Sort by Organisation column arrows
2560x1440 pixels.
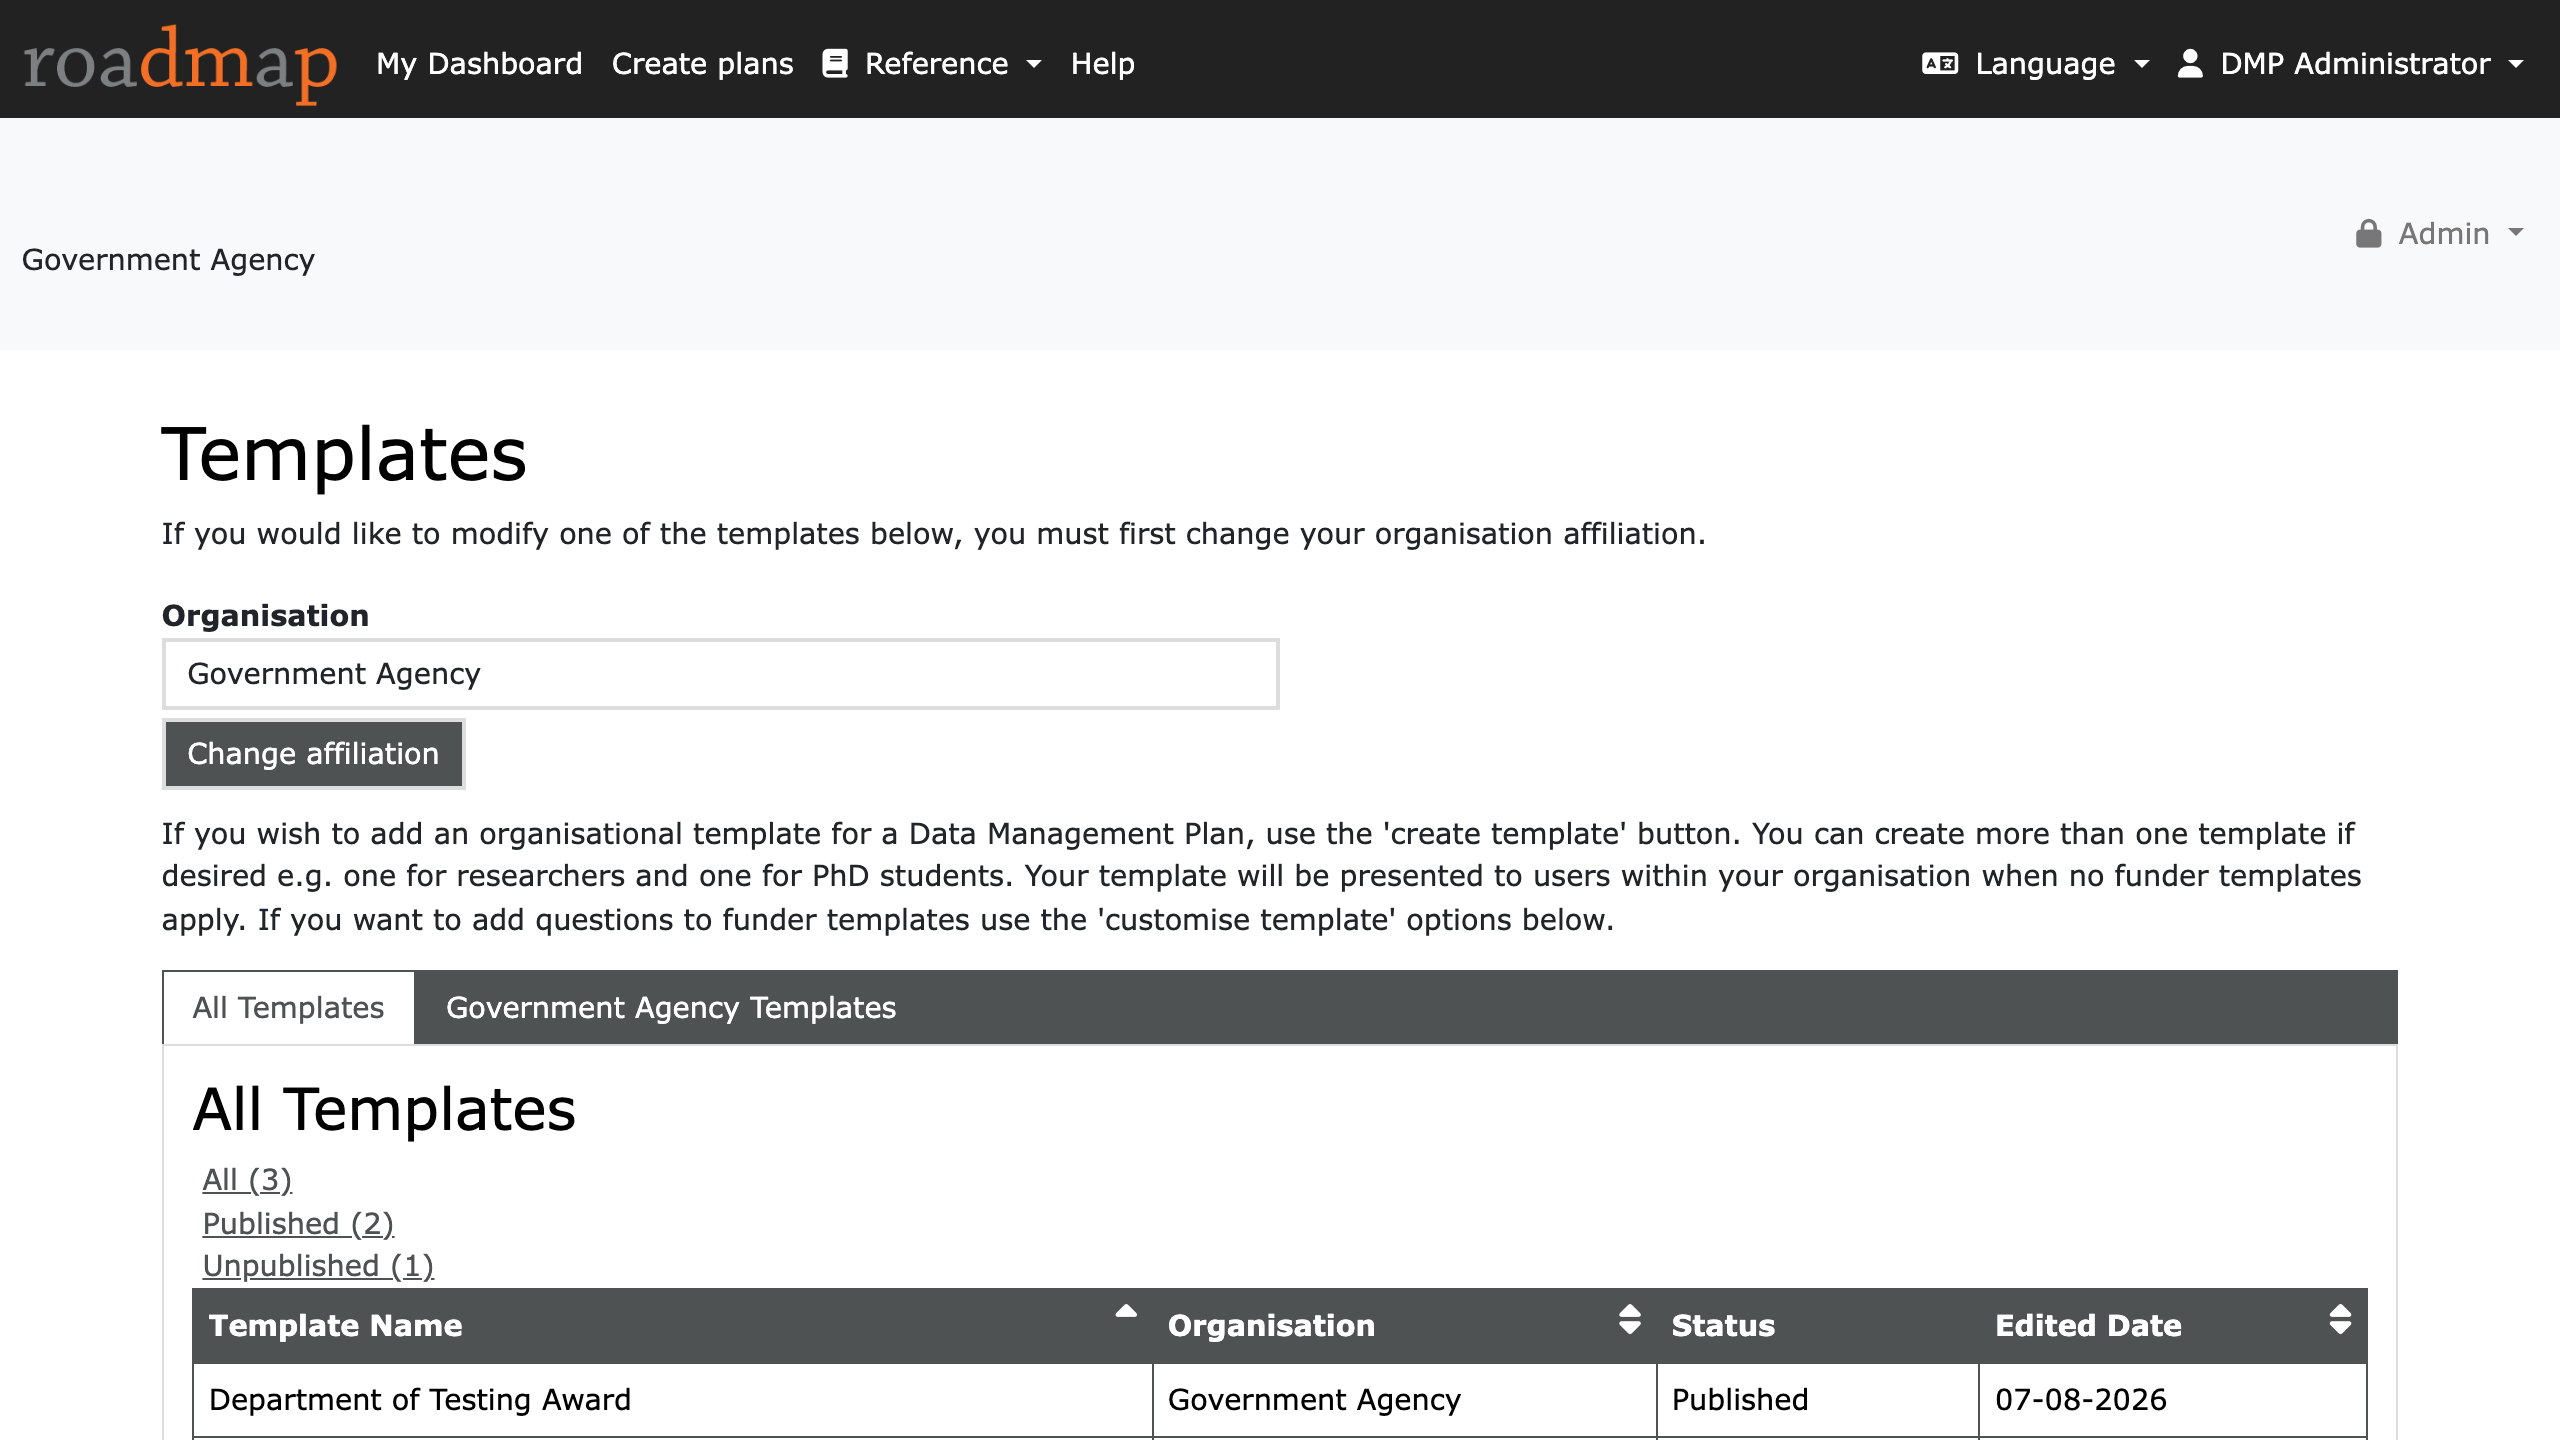click(1630, 1320)
